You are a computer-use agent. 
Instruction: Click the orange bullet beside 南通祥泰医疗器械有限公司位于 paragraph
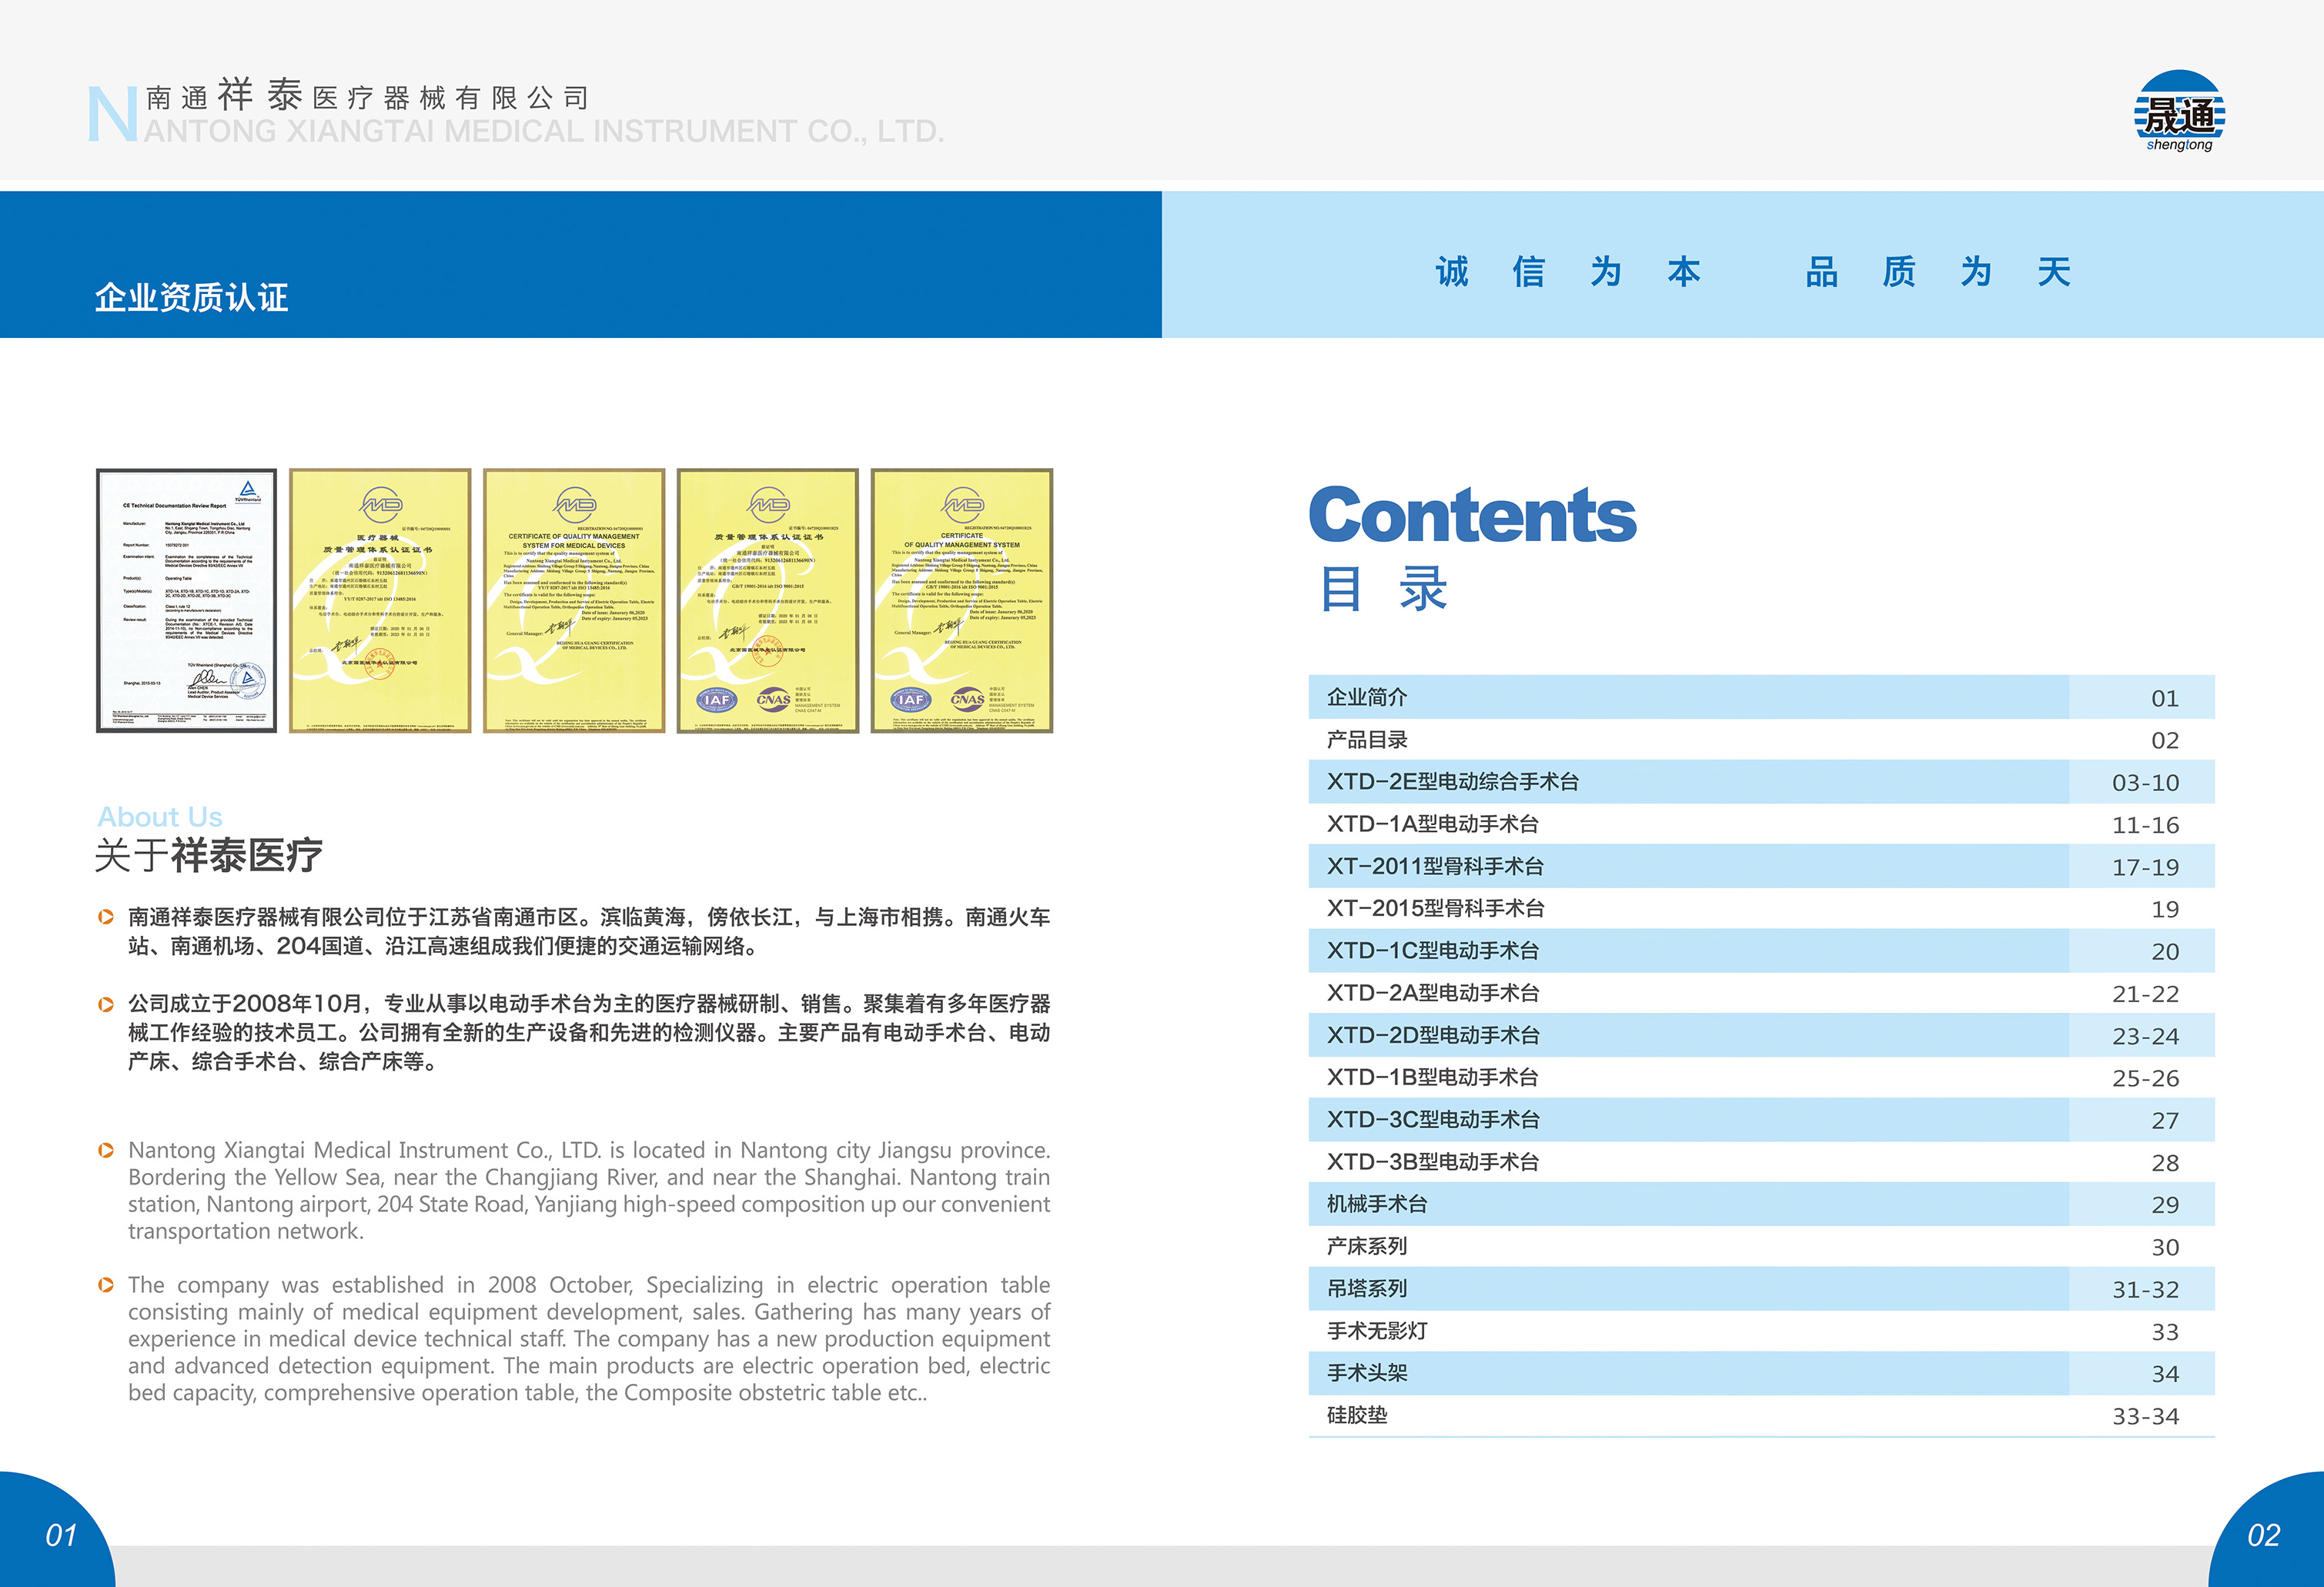click(x=106, y=917)
